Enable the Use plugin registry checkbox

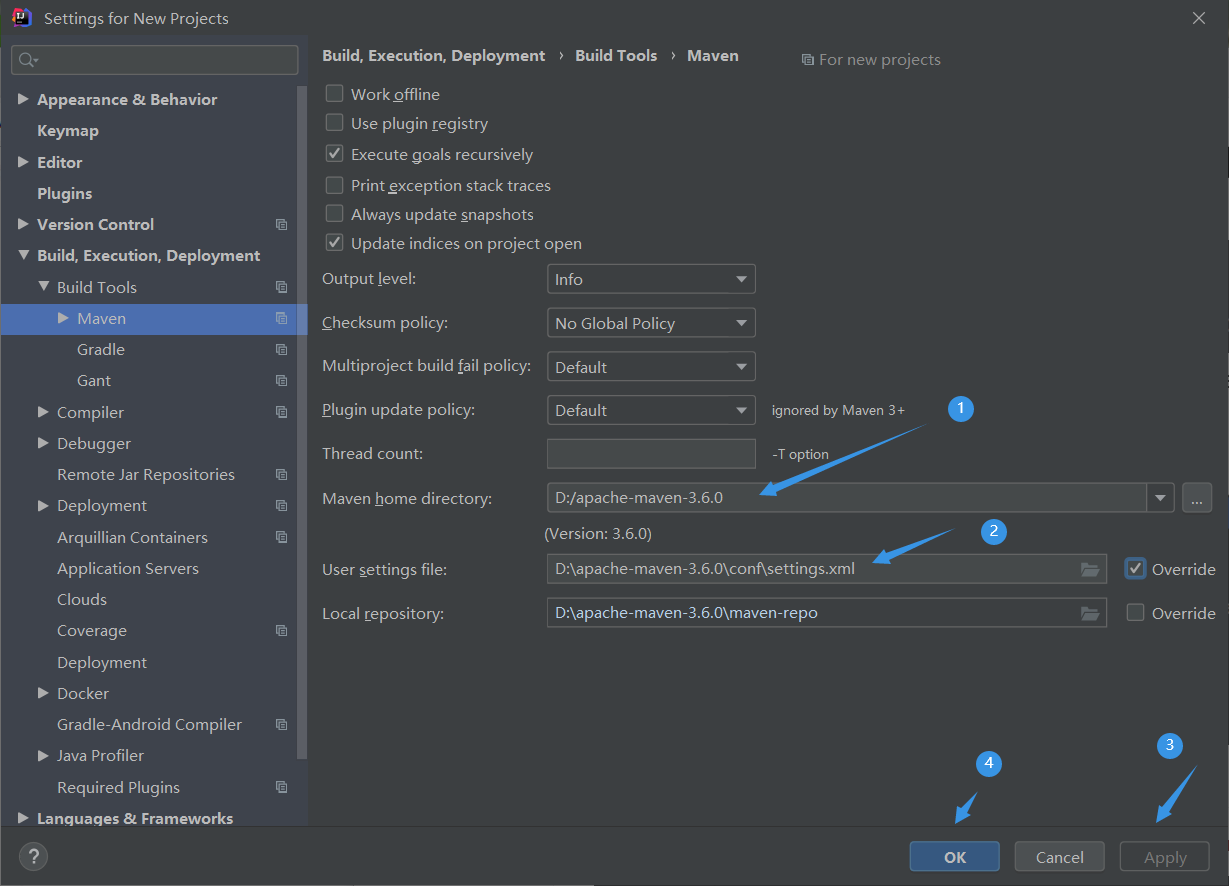(335, 124)
